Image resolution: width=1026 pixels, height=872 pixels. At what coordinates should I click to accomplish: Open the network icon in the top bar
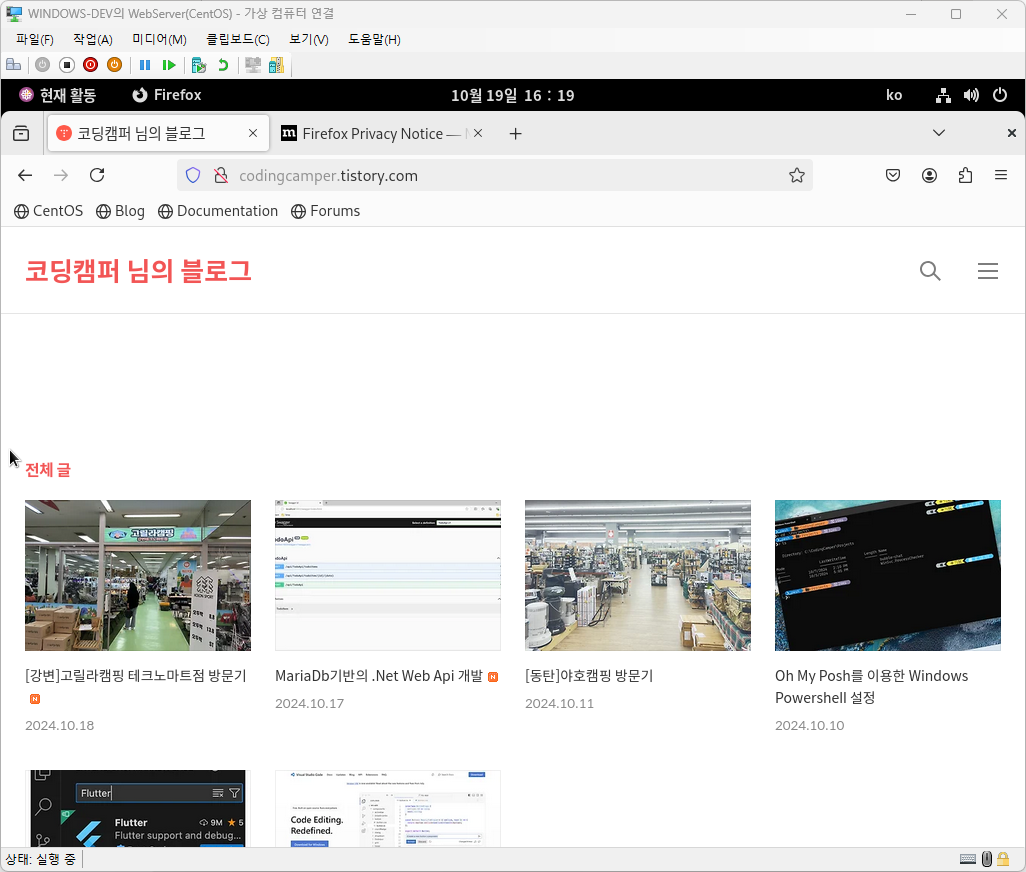click(x=943, y=95)
